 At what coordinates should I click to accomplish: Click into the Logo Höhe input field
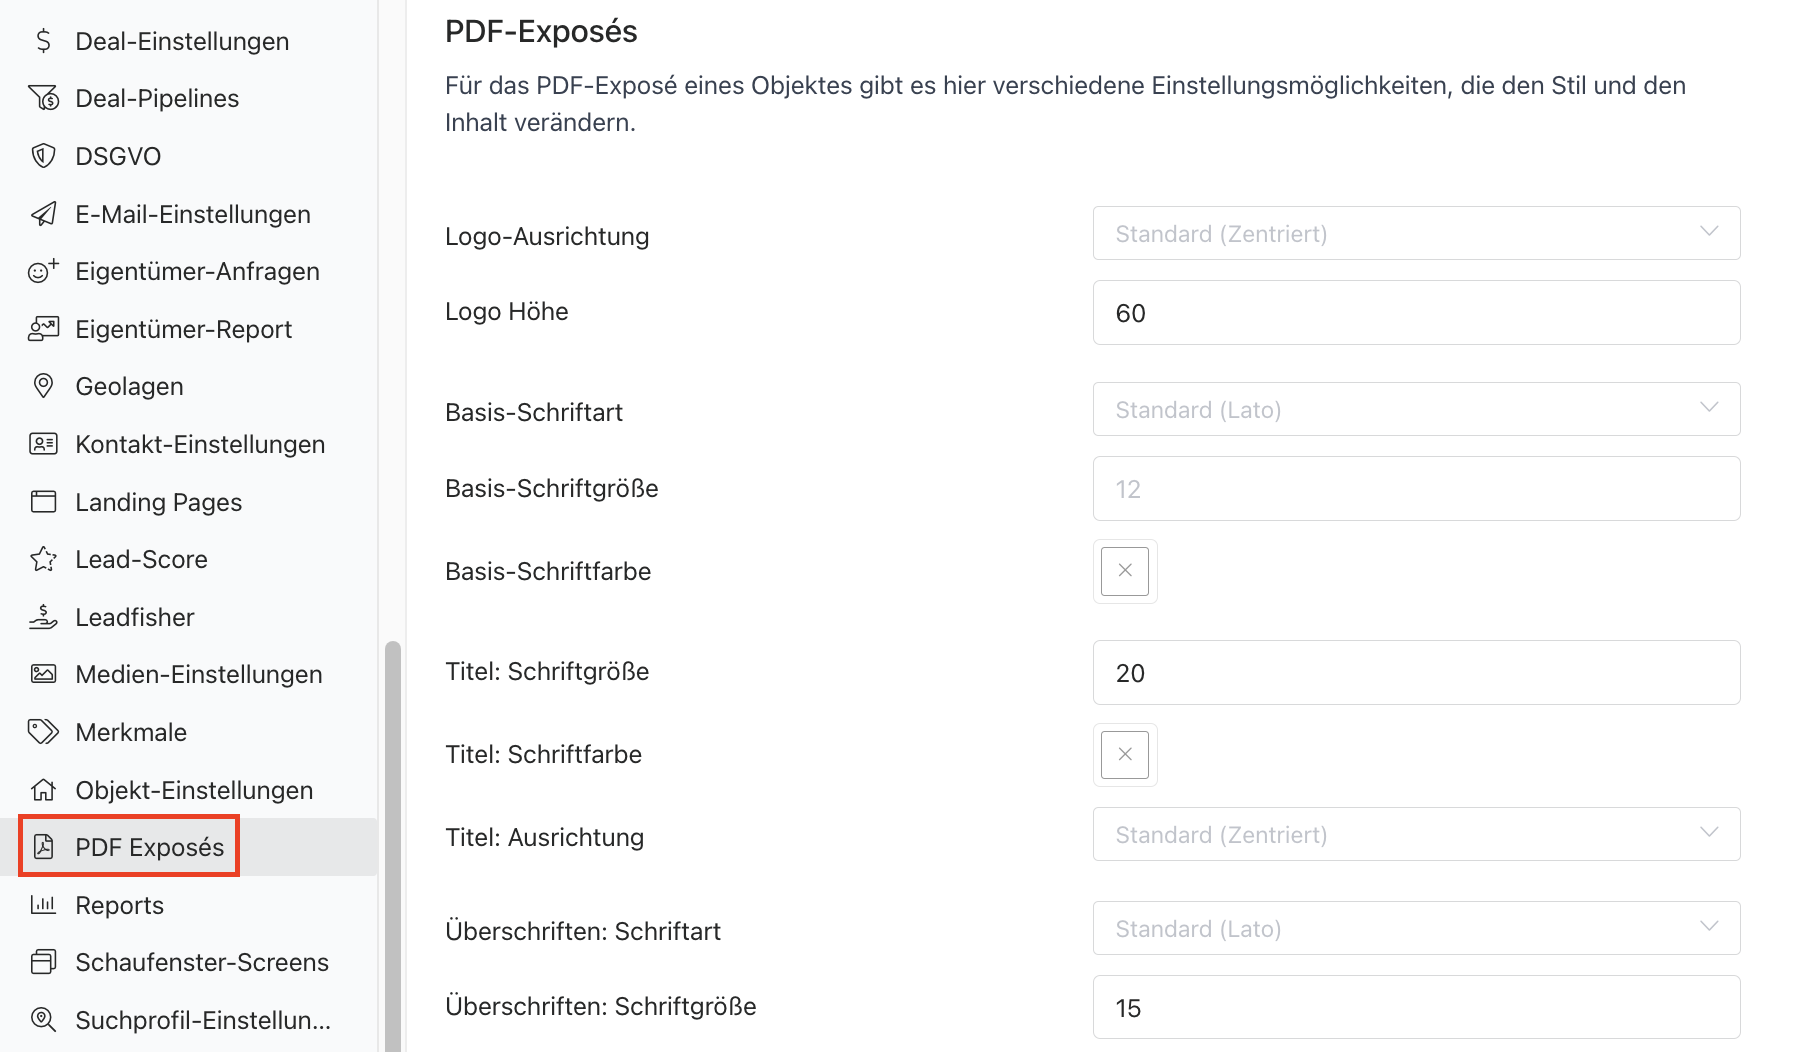[x=1415, y=313]
